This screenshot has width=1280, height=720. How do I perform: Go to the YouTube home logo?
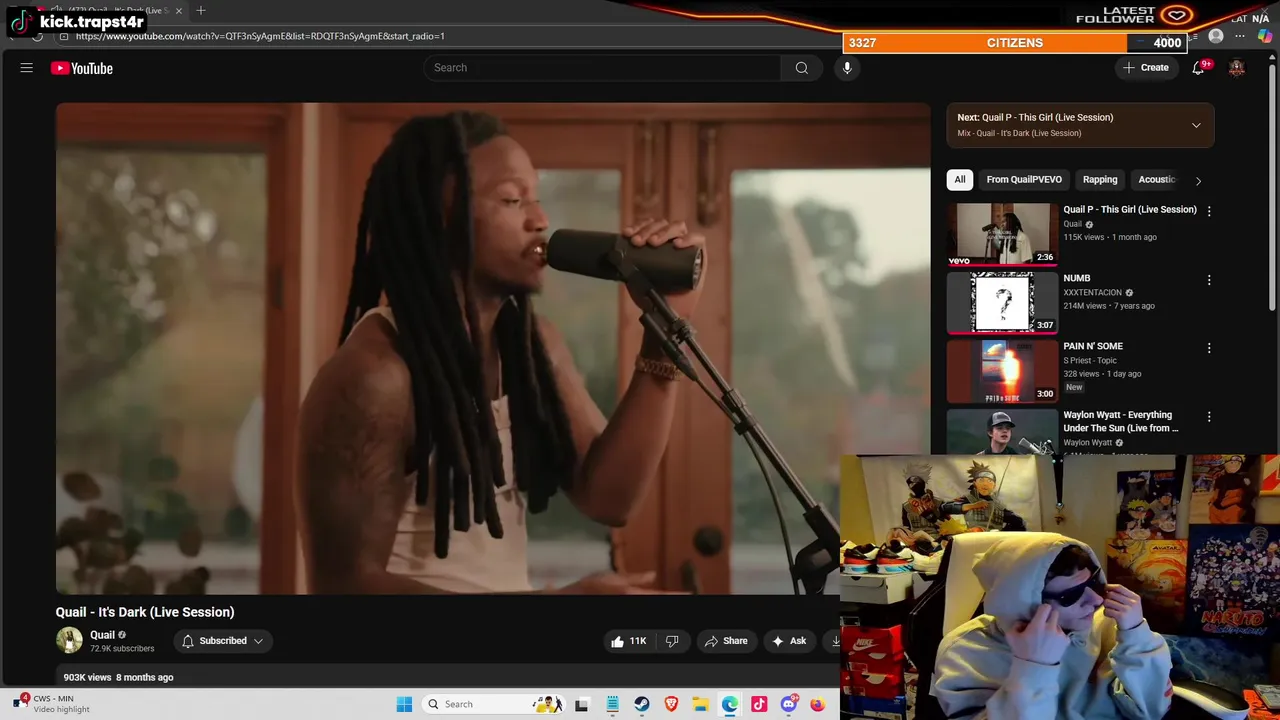pos(82,68)
